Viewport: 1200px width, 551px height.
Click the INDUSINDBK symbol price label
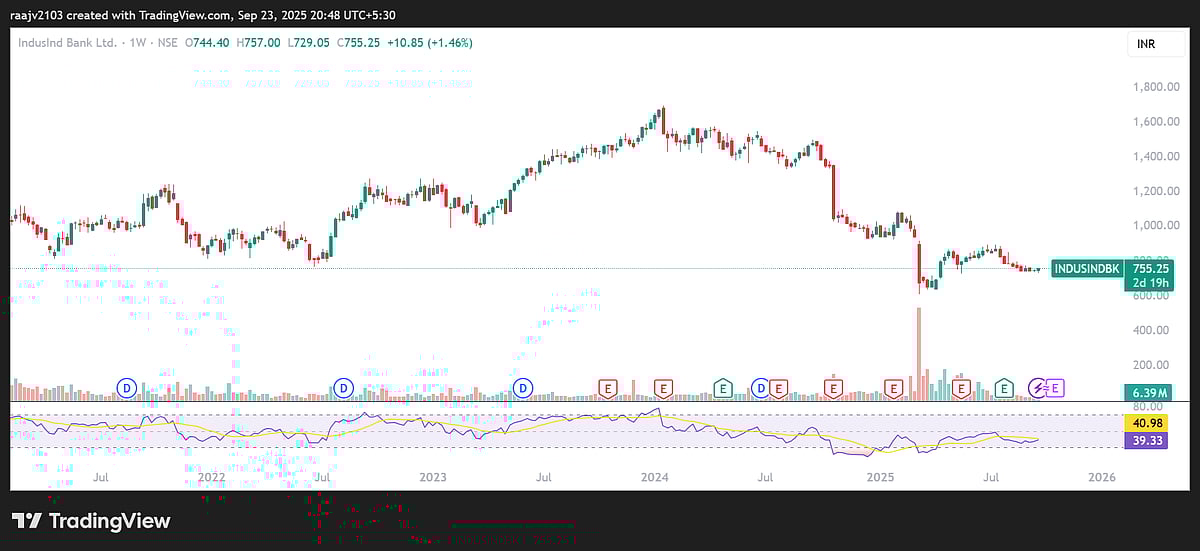[x=1086, y=268]
